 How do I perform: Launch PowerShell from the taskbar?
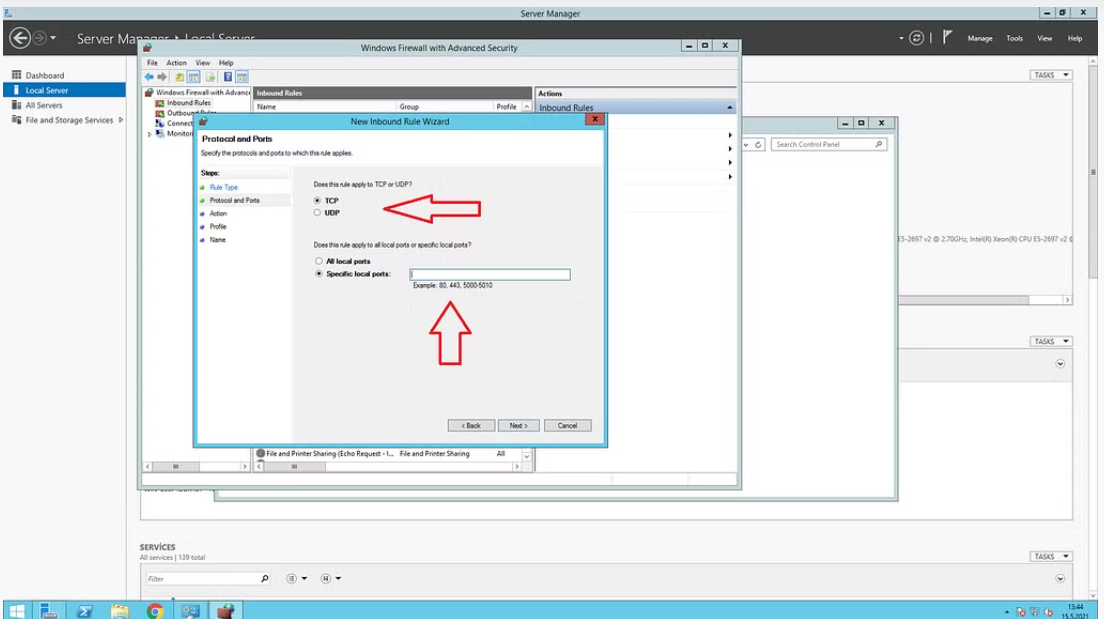click(84, 611)
